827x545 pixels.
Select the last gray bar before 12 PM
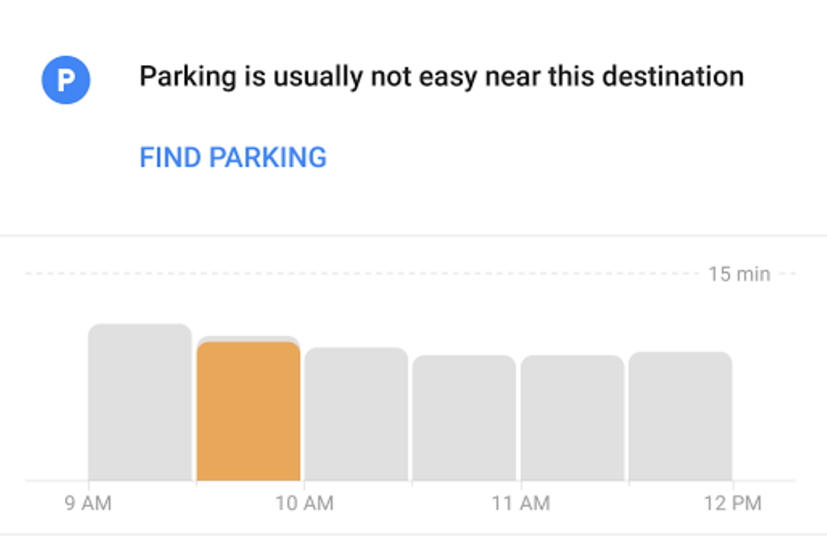(680, 416)
